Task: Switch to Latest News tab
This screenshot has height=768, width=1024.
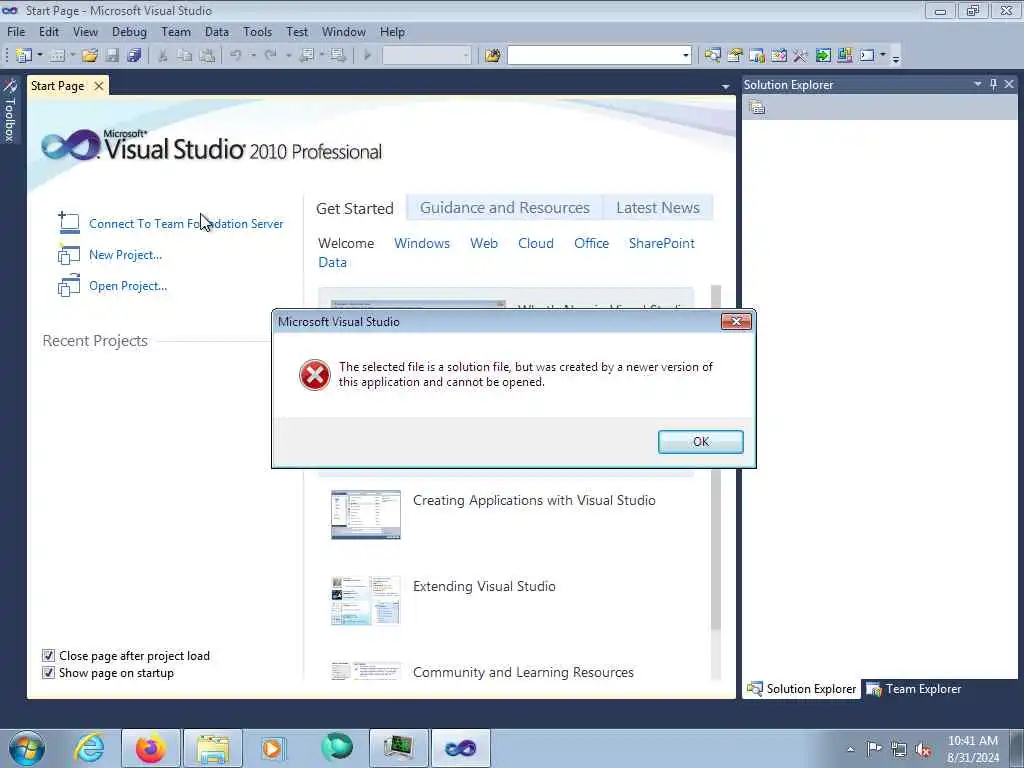Action: (658, 208)
